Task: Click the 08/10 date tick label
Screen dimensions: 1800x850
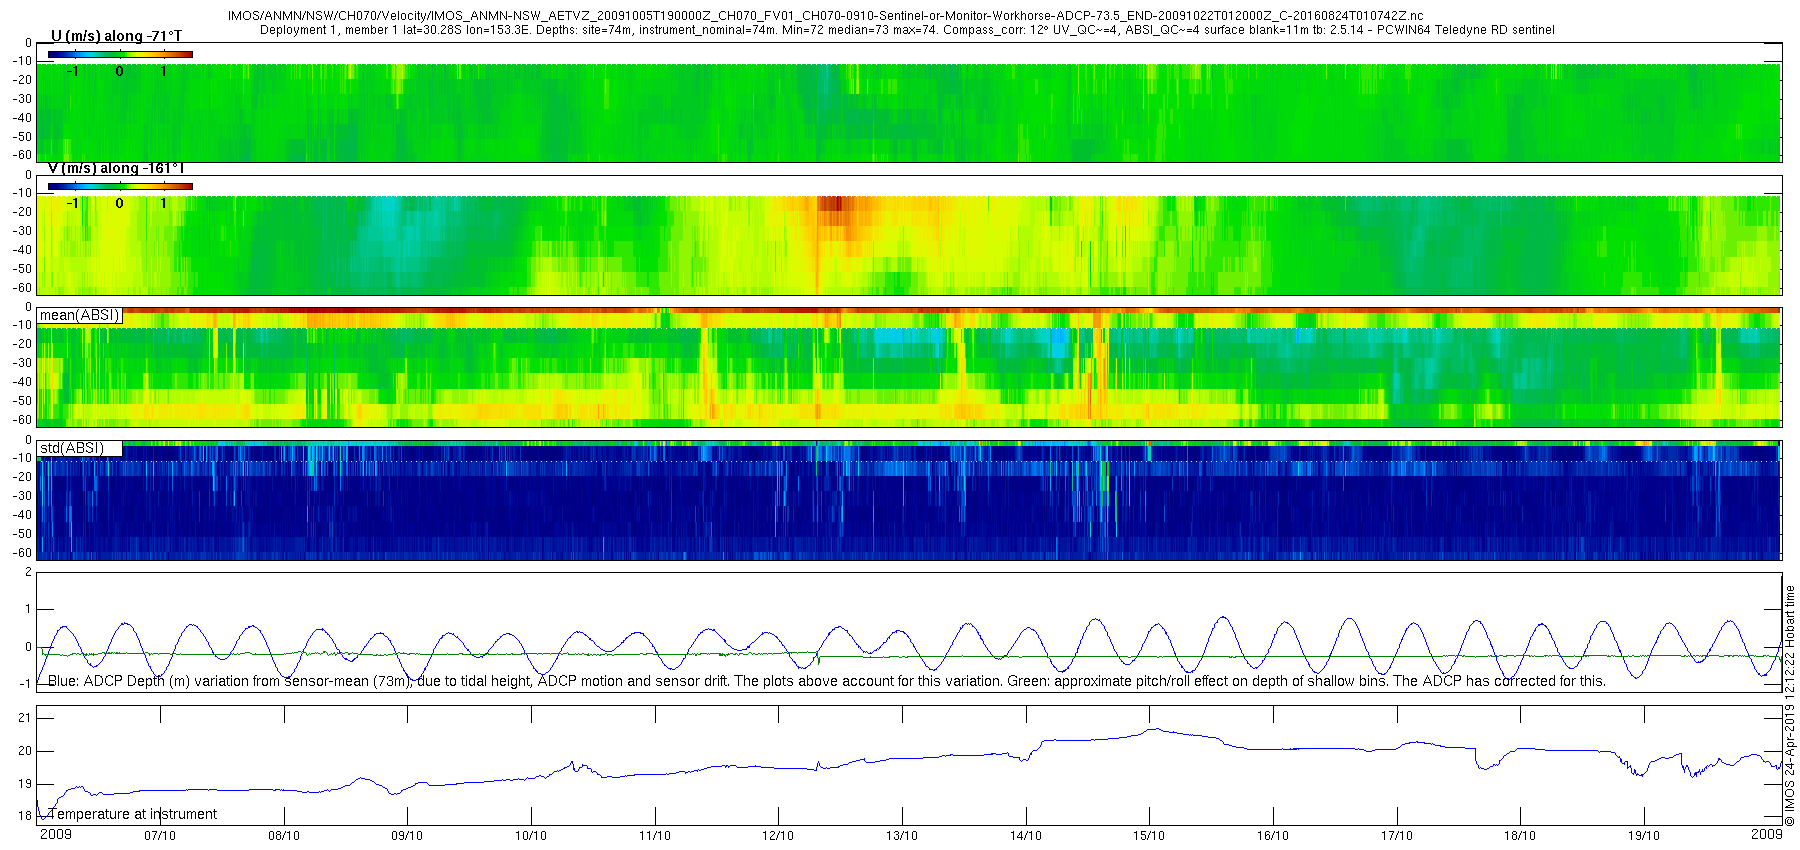Action: [284, 836]
